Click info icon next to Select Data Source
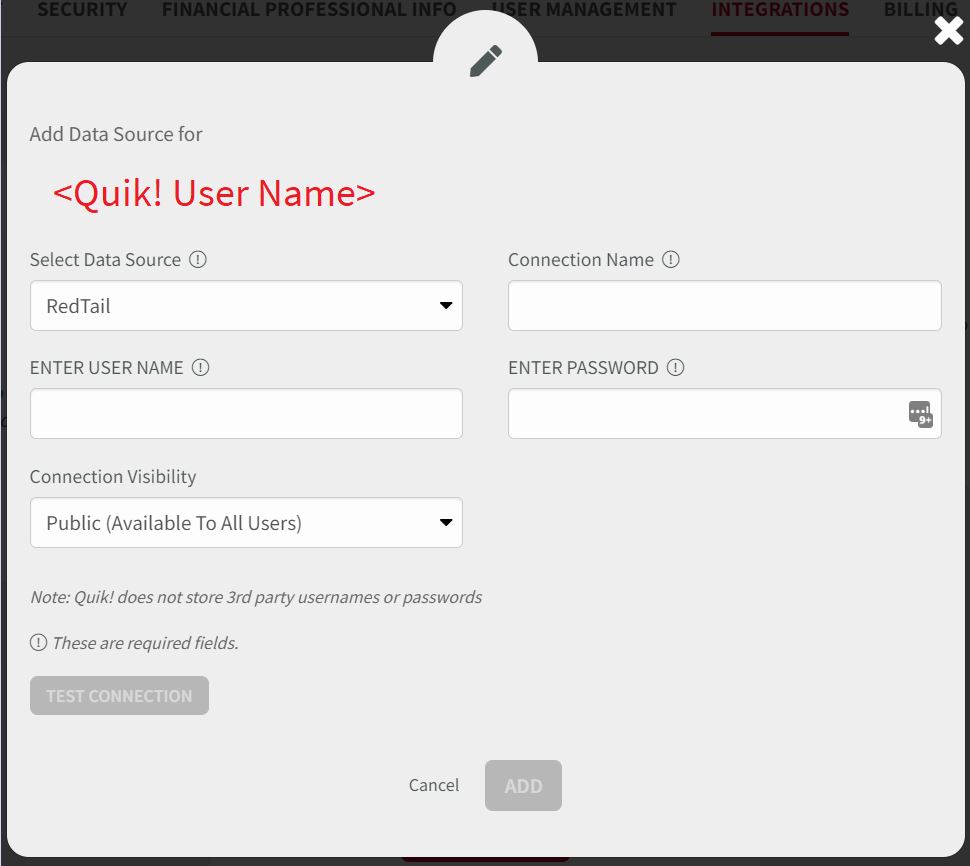Screen dimensions: 970x866 tap(197, 259)
